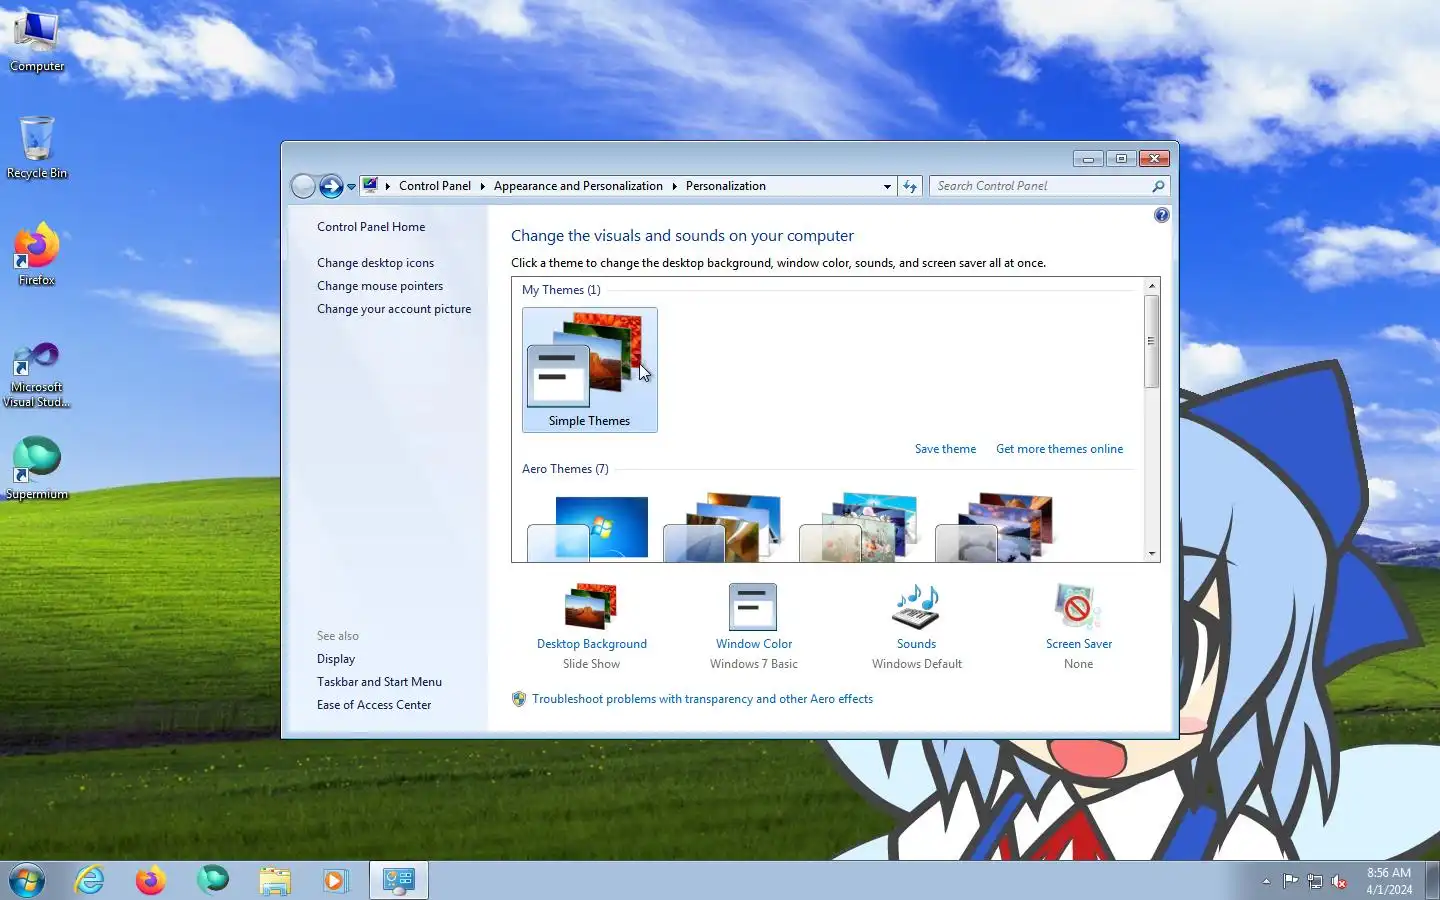1440x900 pixels.
Task: Go forward with the navigation arrow
Action: [x=331, y=186]
